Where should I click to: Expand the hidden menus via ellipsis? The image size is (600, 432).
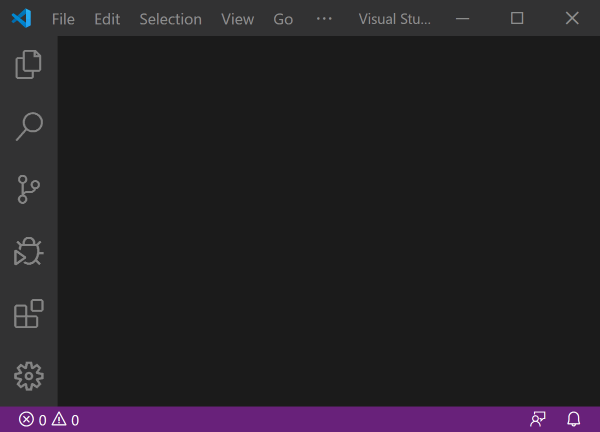tap(324, 18)
